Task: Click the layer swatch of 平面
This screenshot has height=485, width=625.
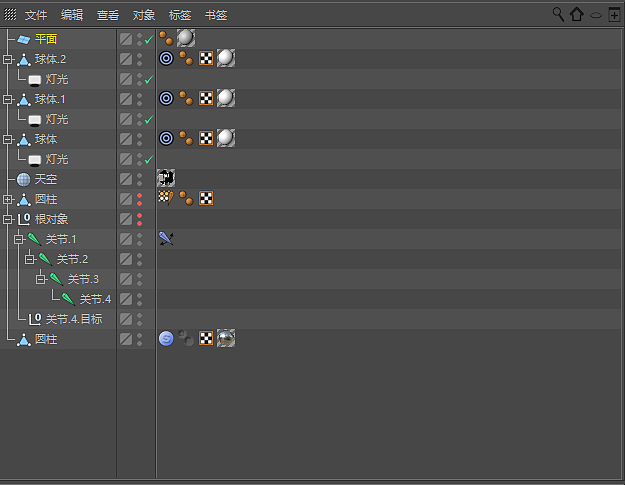Action: pyautogui.click(x=126, y=39)
